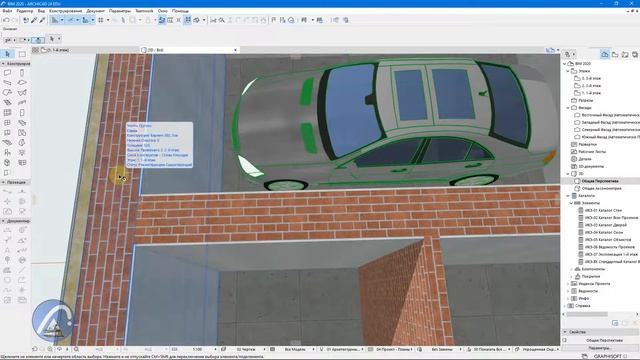The height and width of the screenshot is (360, 640).
Task: Select the Beam tool
Action: [7, 83]
